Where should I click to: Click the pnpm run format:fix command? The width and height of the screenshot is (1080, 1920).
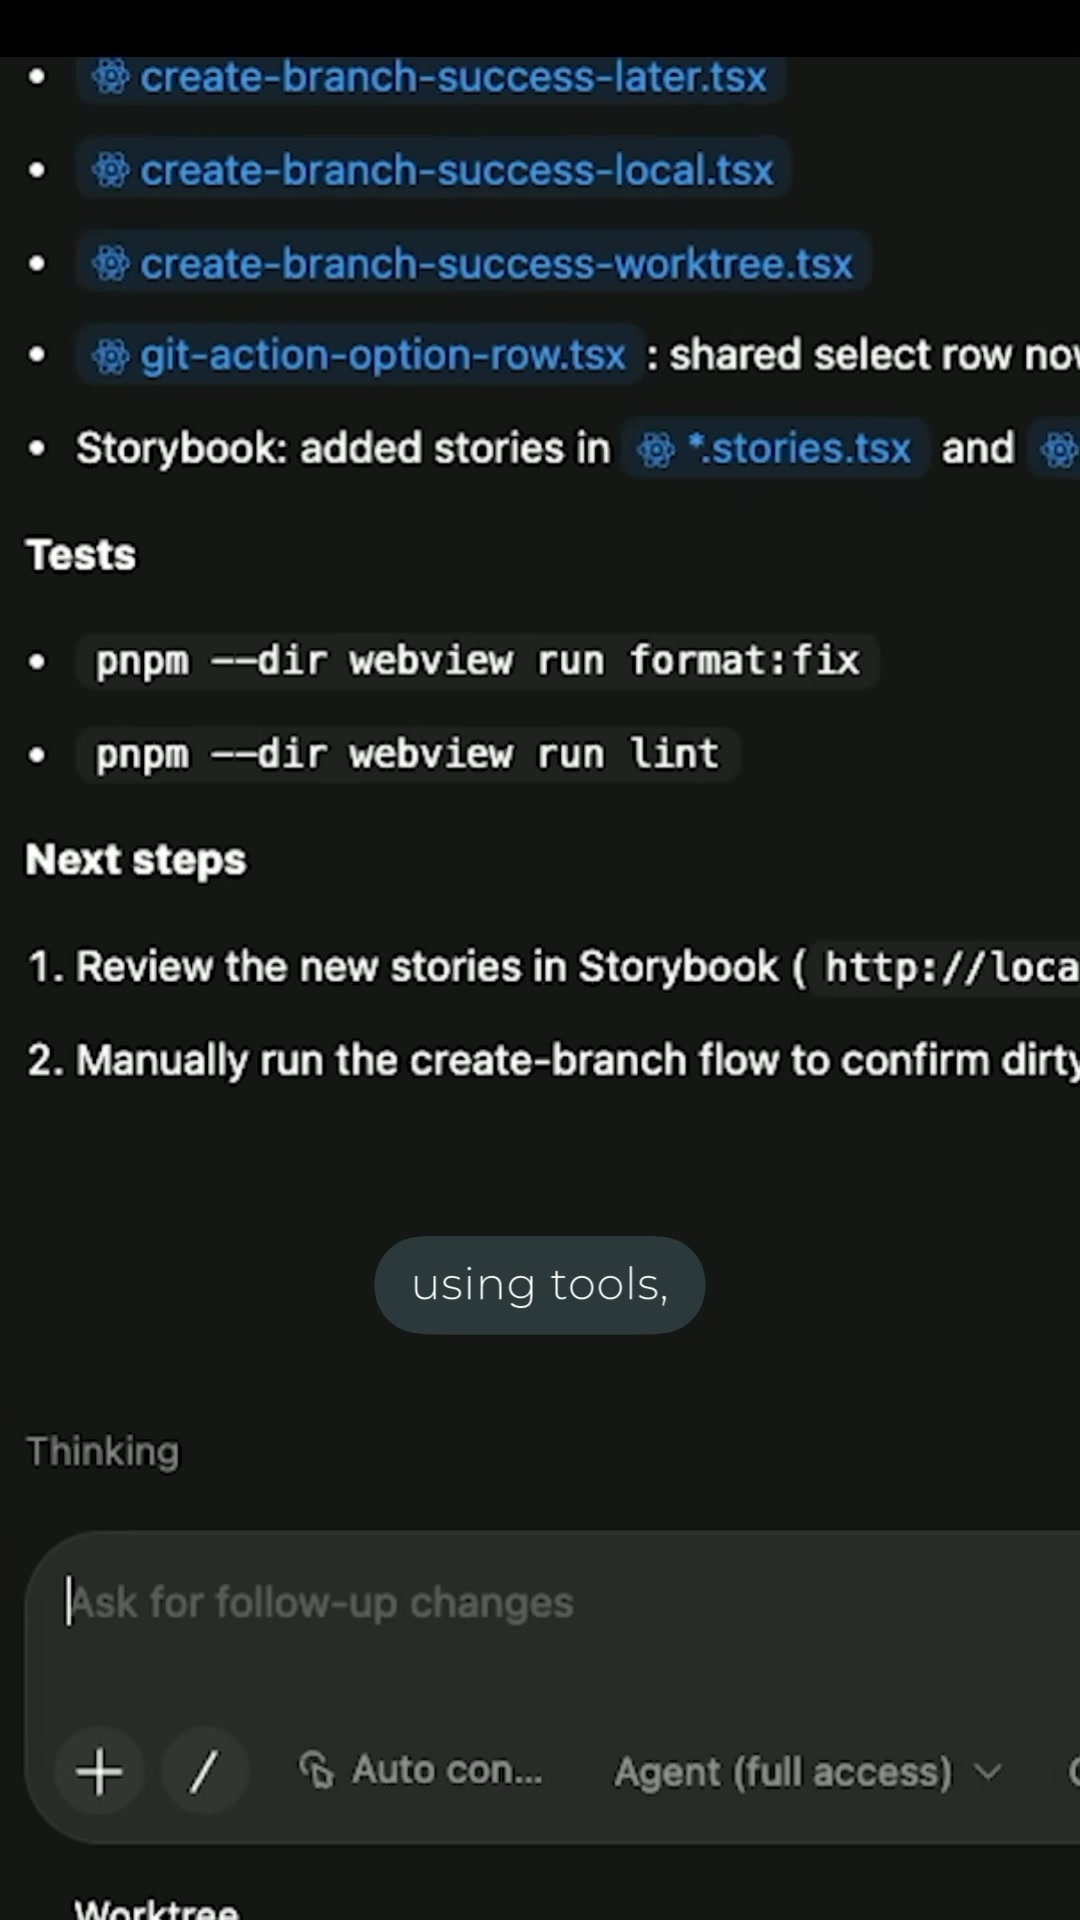coord(477,661)
